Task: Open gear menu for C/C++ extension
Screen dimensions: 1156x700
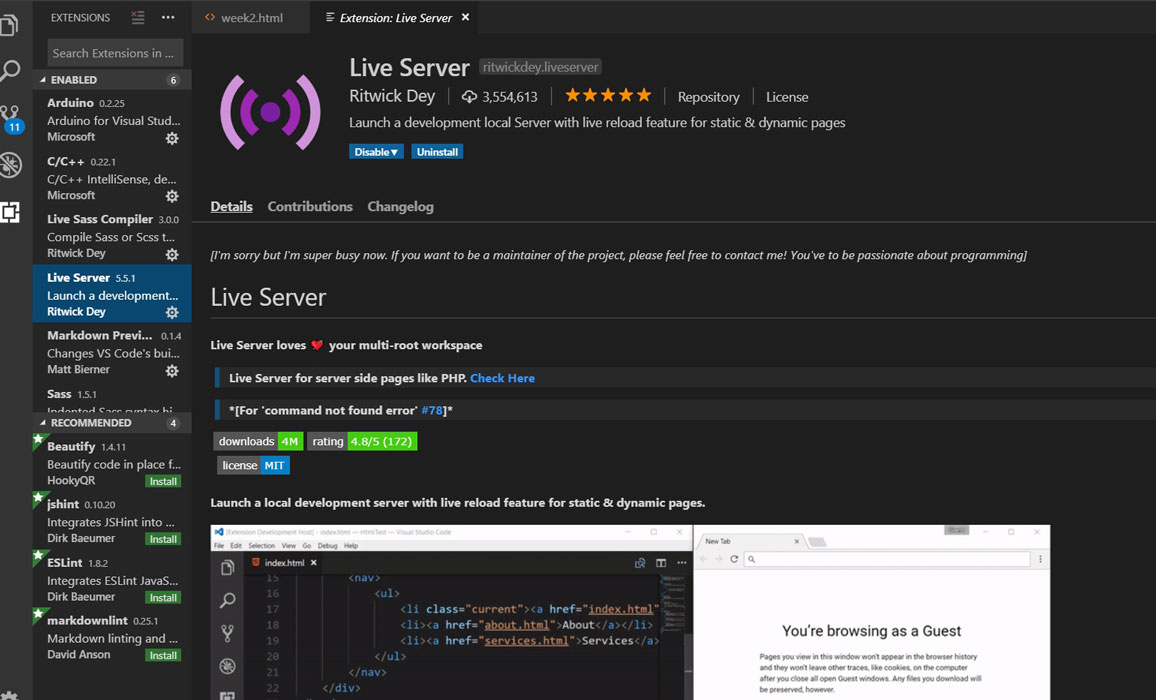Action: click(x=172, y=196)
